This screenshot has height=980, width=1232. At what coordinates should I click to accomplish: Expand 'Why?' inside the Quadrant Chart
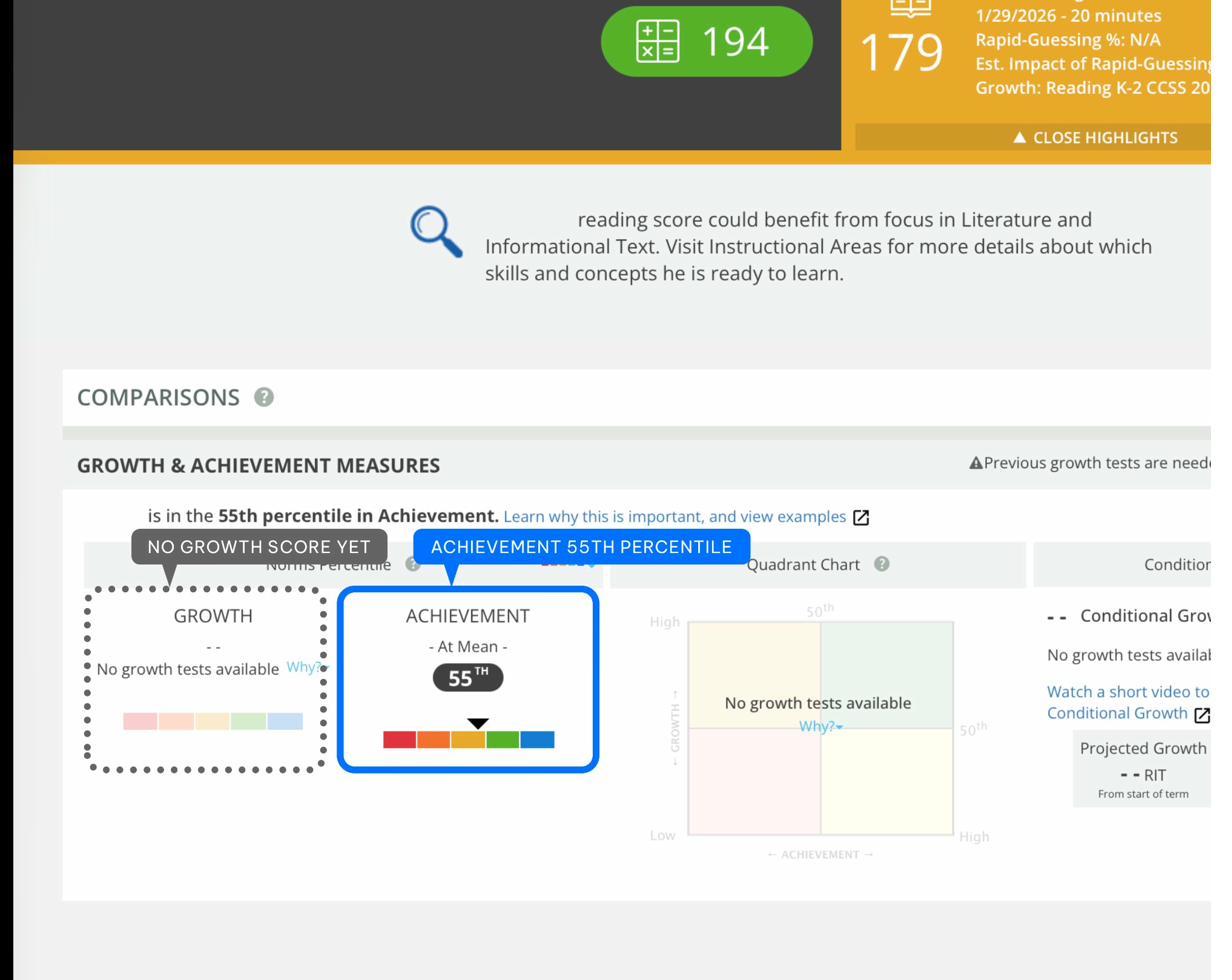[x=820, y=726]
